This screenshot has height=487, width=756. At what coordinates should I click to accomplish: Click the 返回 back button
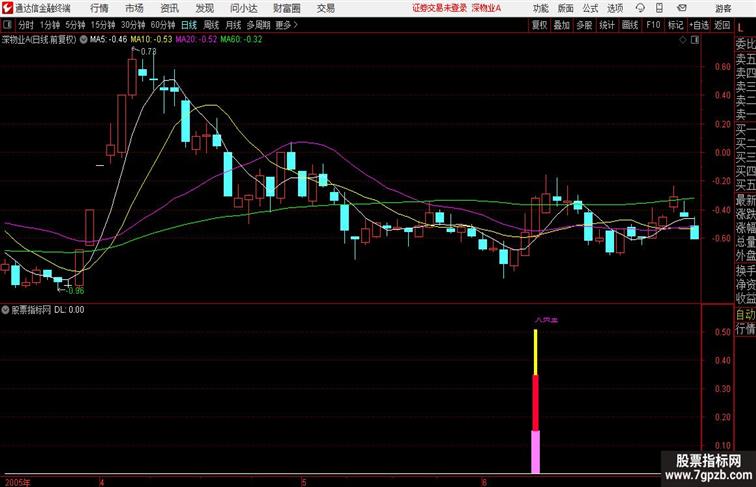[x=722, y=25]
